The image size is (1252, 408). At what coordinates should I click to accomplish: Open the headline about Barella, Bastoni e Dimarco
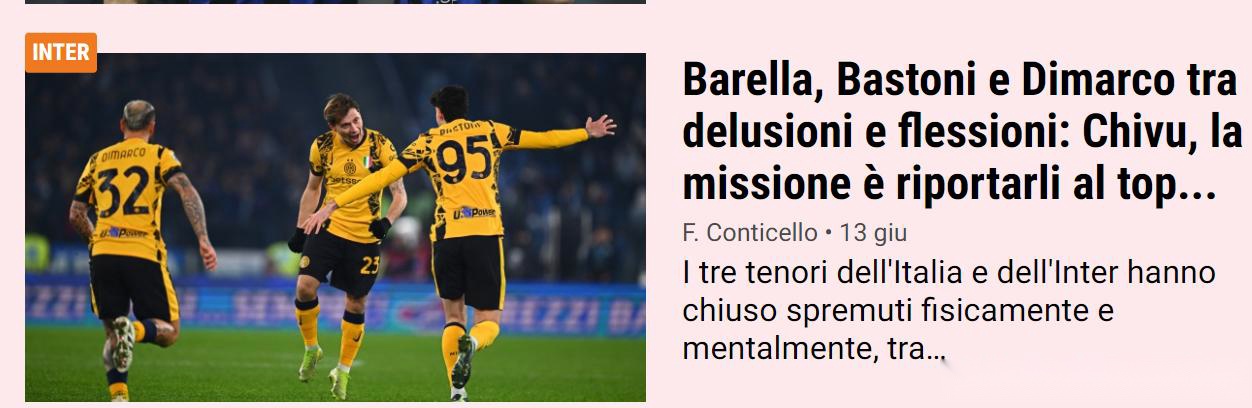pos(962,132)
